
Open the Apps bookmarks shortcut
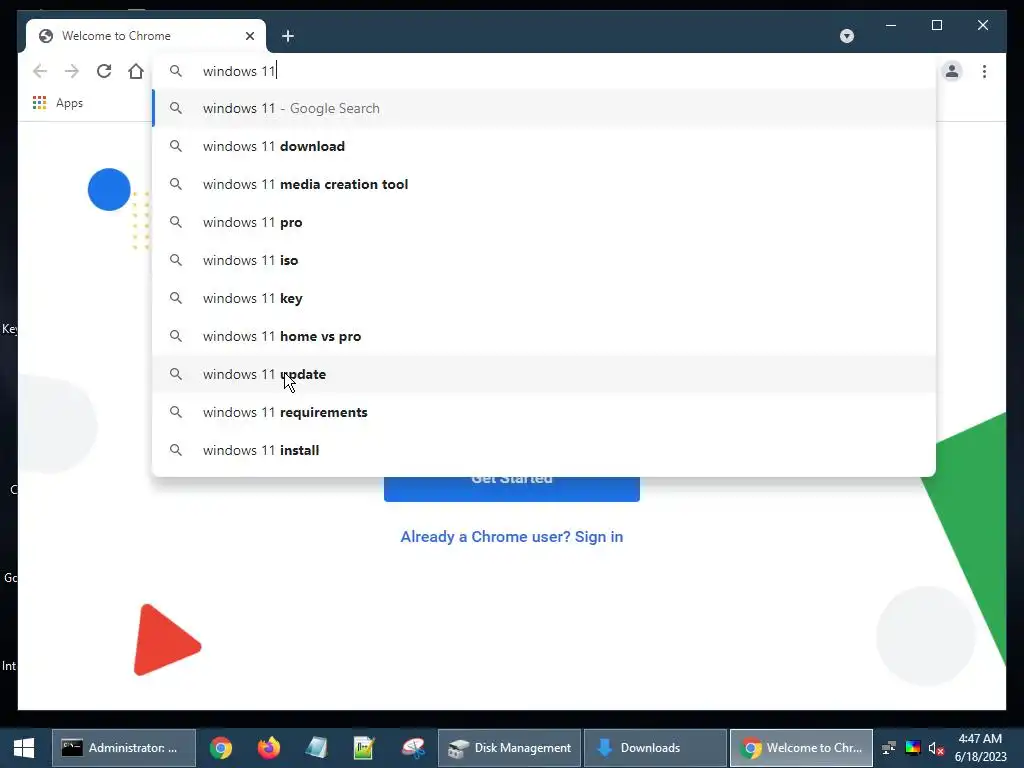(57, 103)
